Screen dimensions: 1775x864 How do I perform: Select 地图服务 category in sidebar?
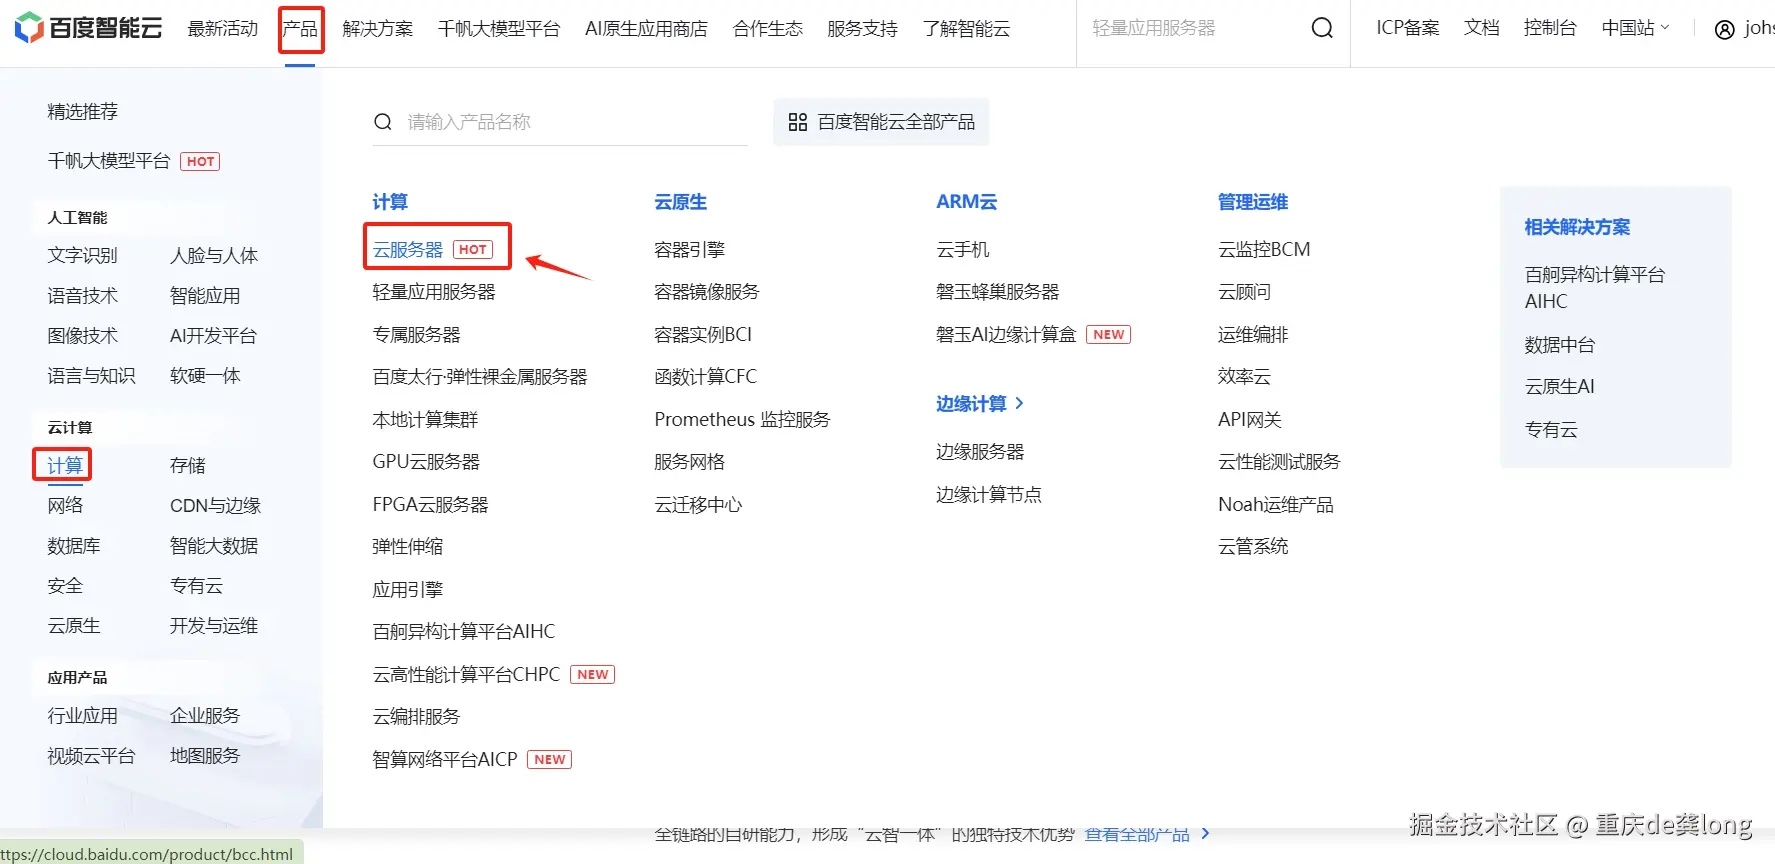point(205,756)
